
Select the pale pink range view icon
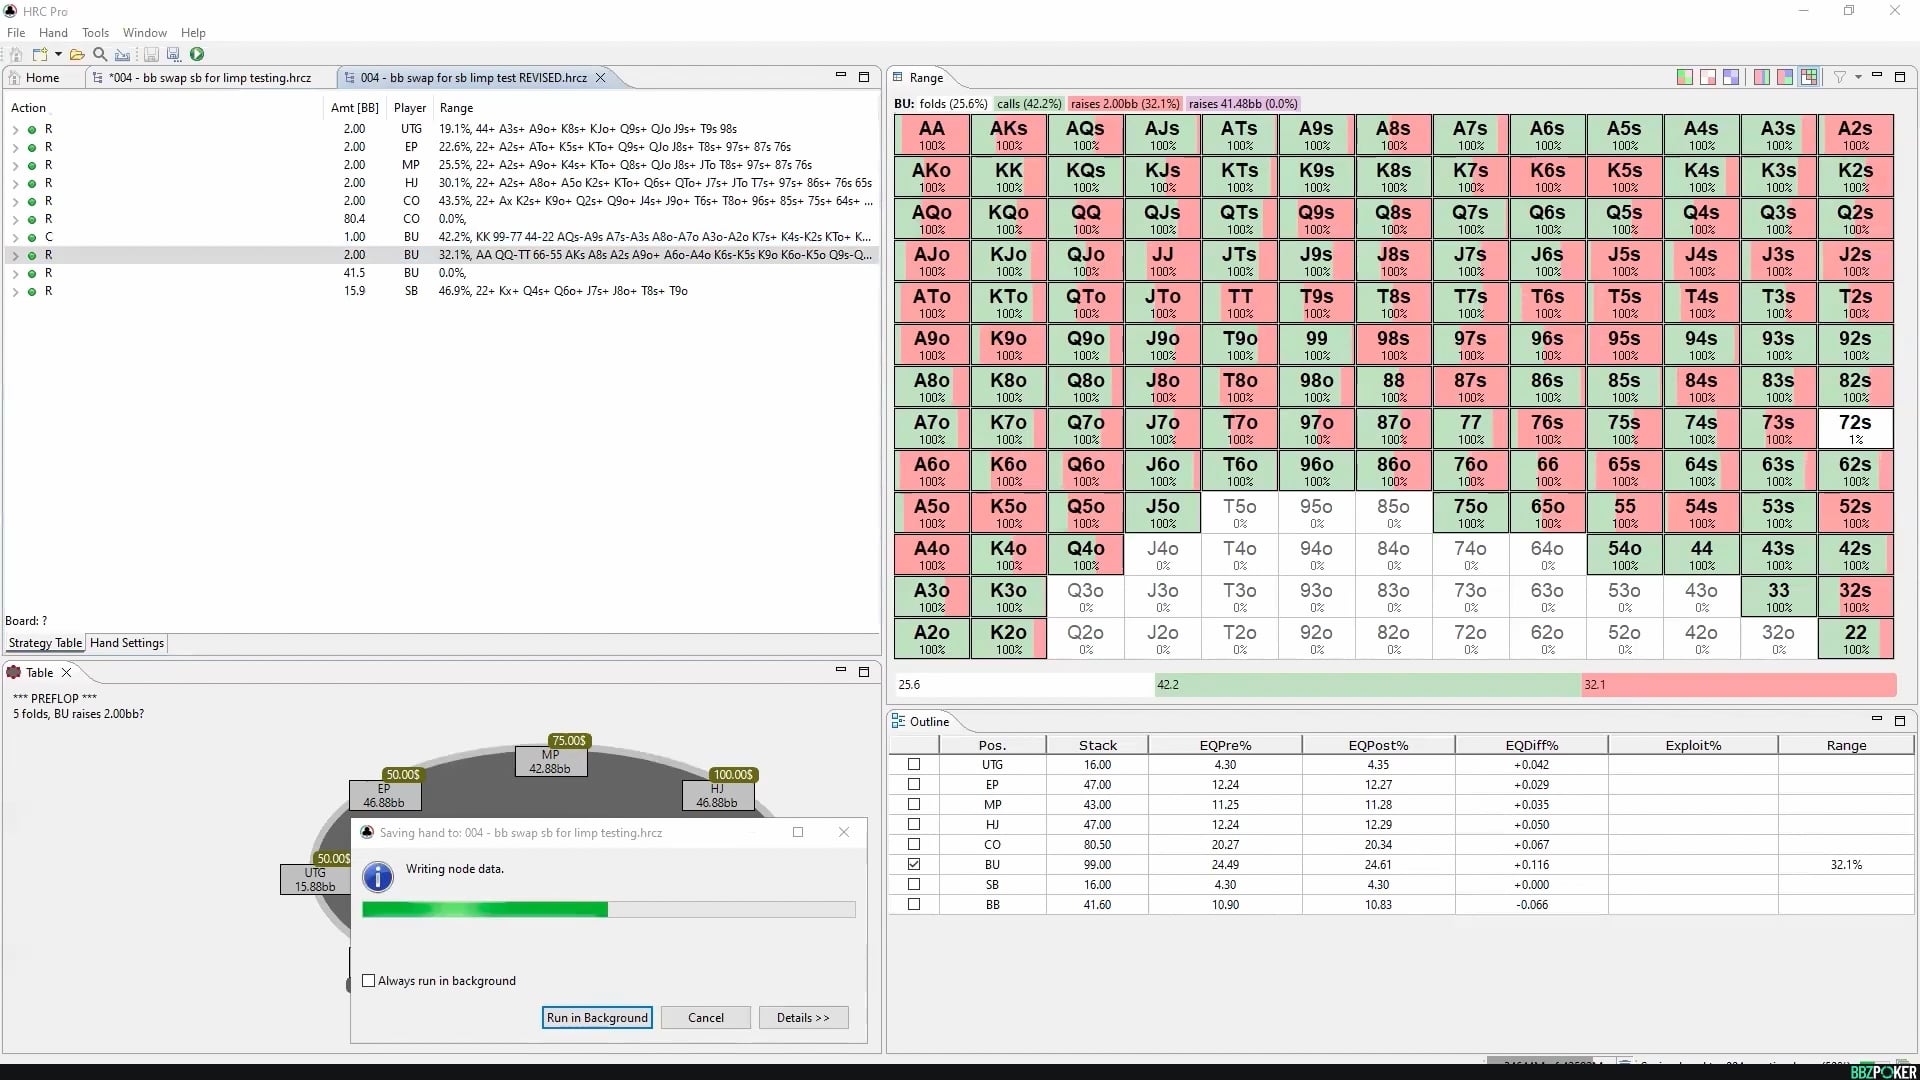coord(1708,77)
